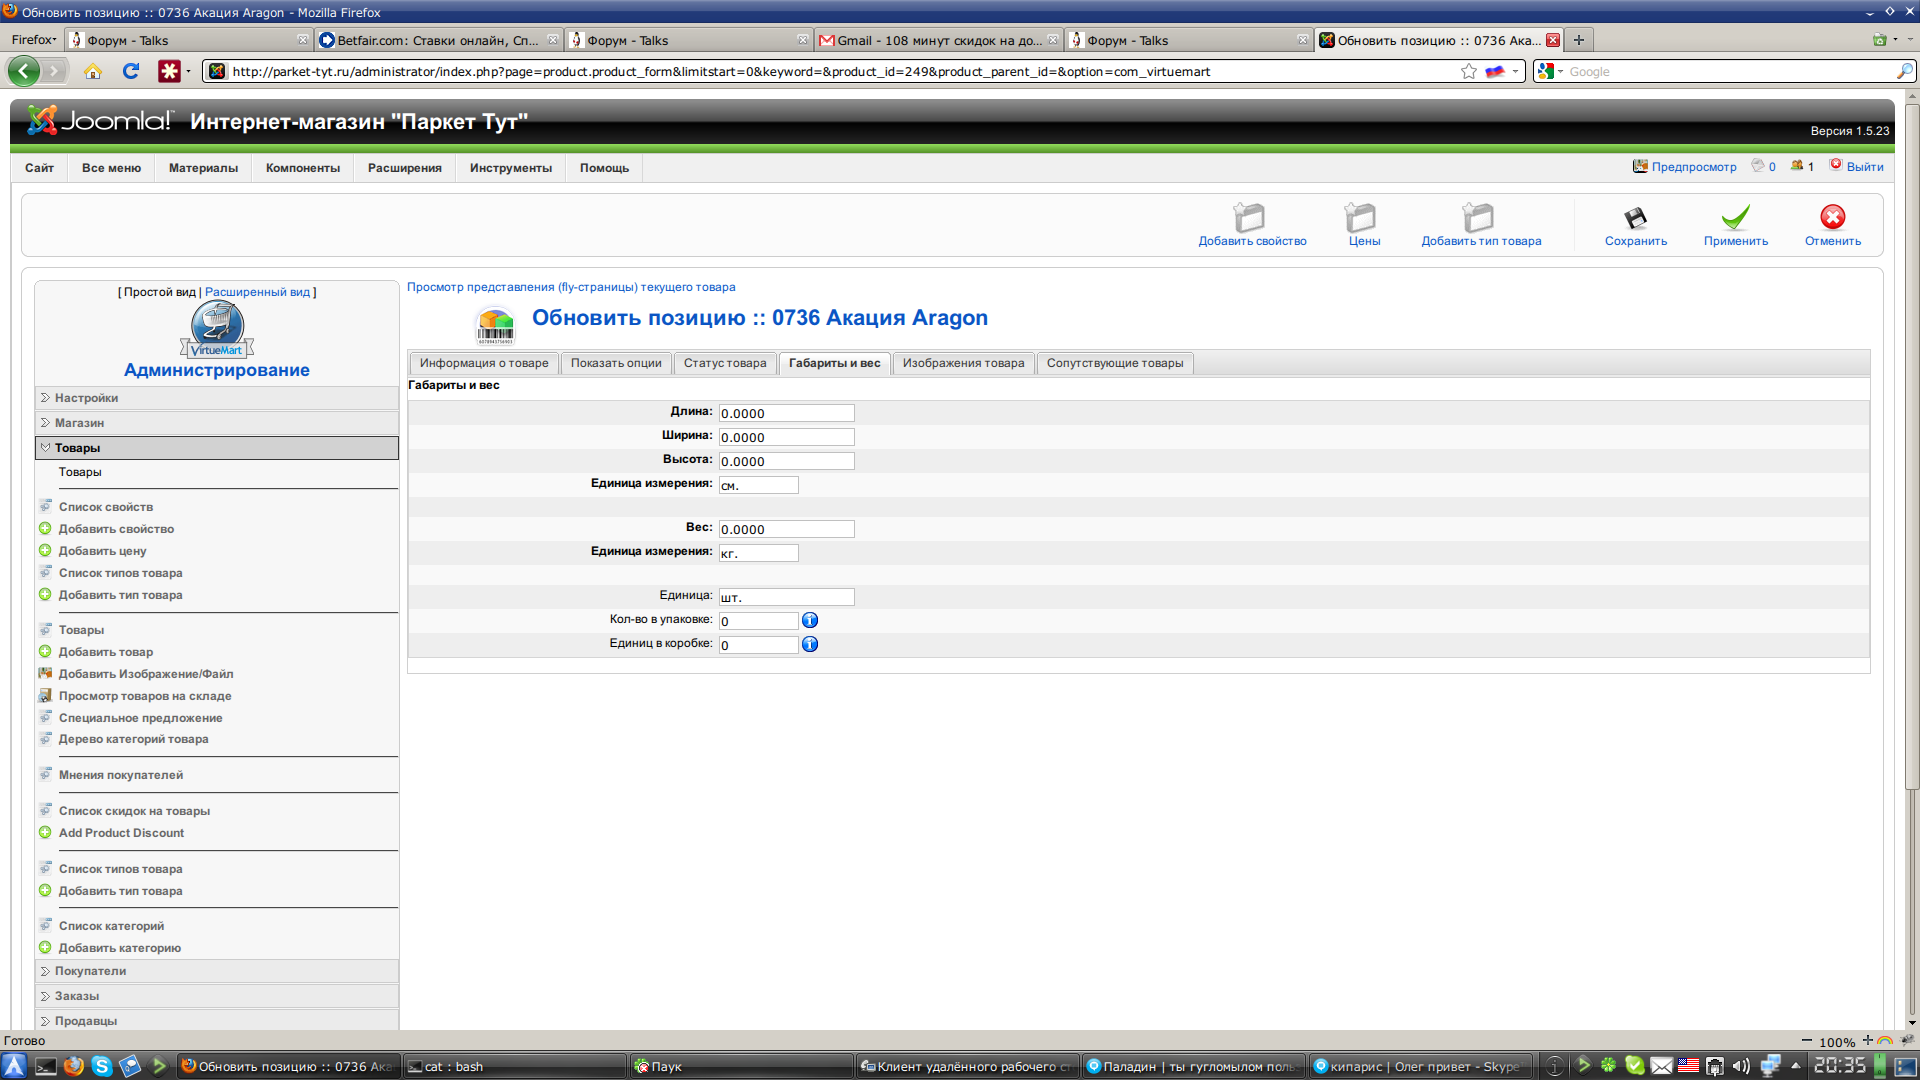Screen dimensions: 1920x1080
Task: Collapse the Товары sidebar section
Action: coord(77,448)
